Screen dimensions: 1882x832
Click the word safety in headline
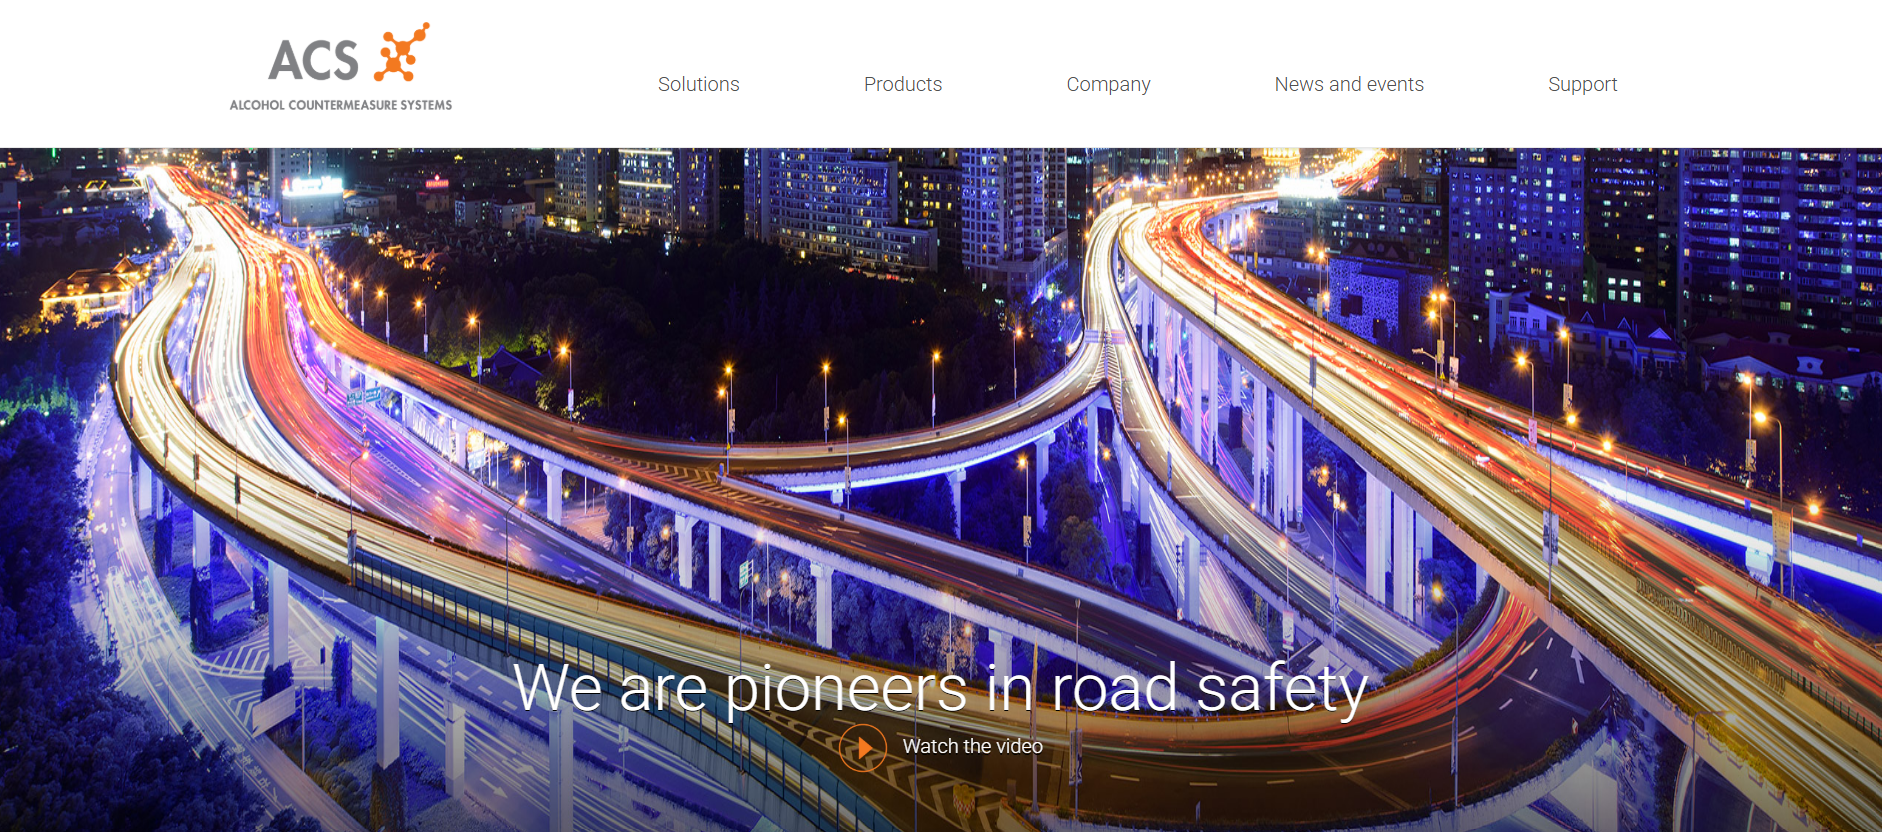coord(1282,688)
